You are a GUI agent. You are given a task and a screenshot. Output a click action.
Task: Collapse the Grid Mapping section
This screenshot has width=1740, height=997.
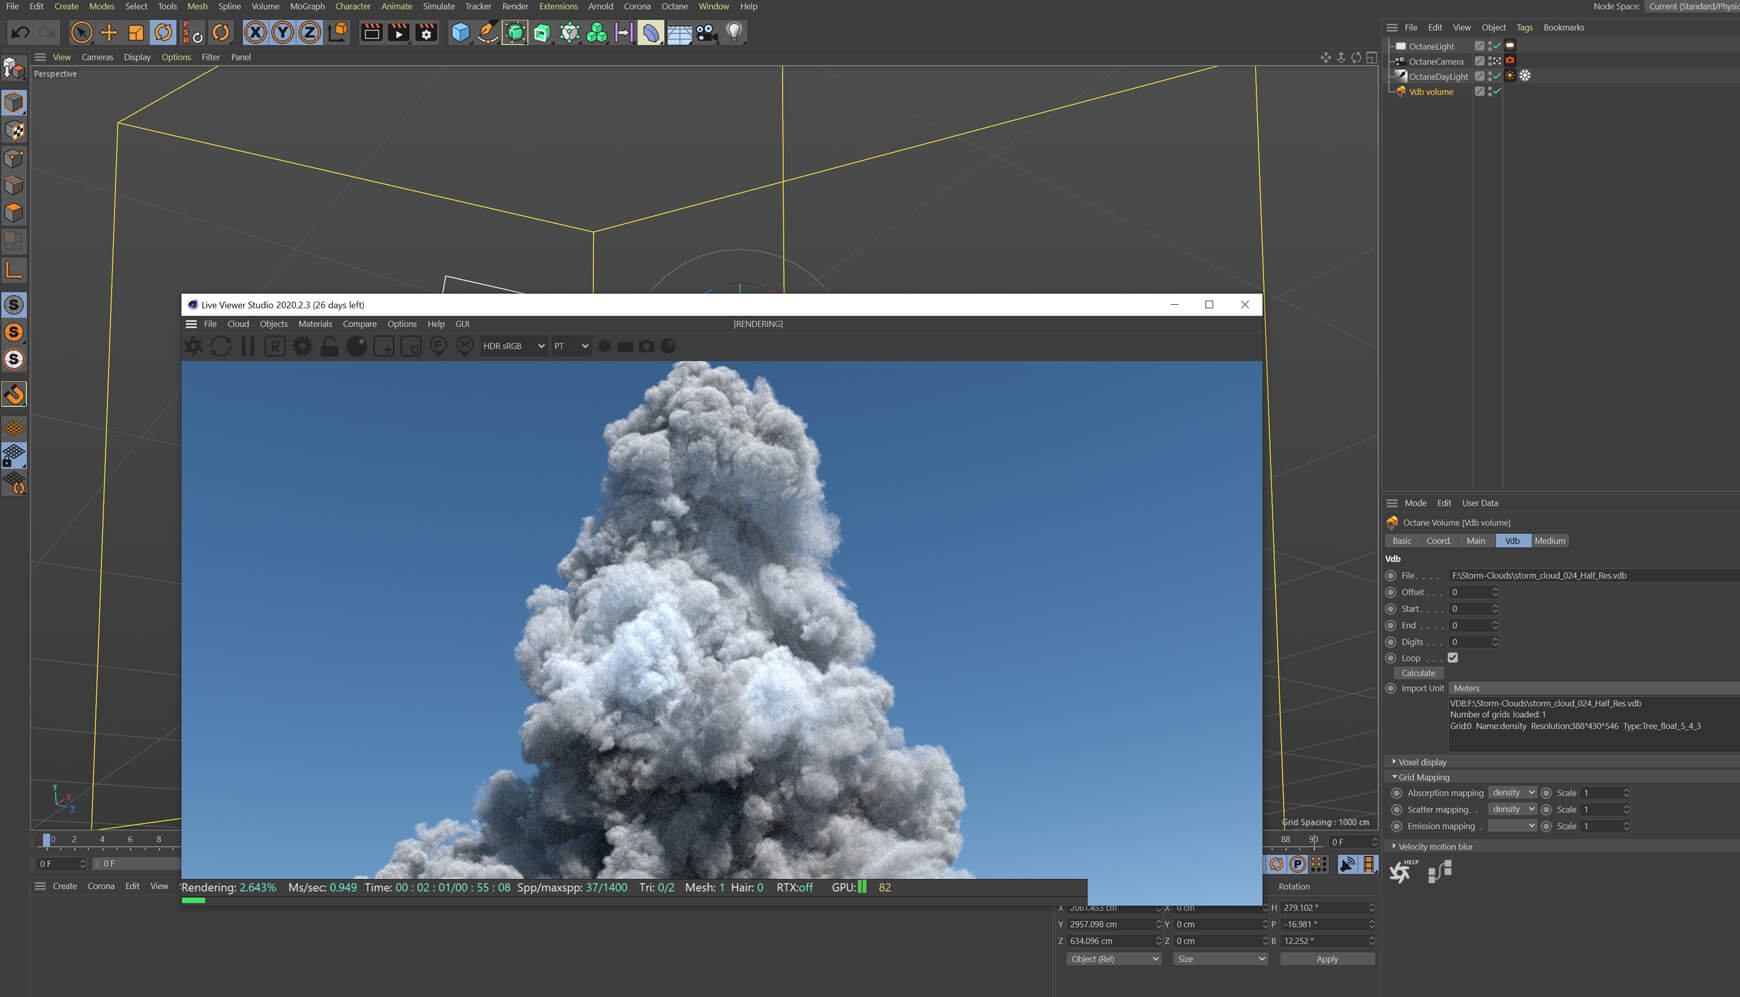(x=1422, y=777)
